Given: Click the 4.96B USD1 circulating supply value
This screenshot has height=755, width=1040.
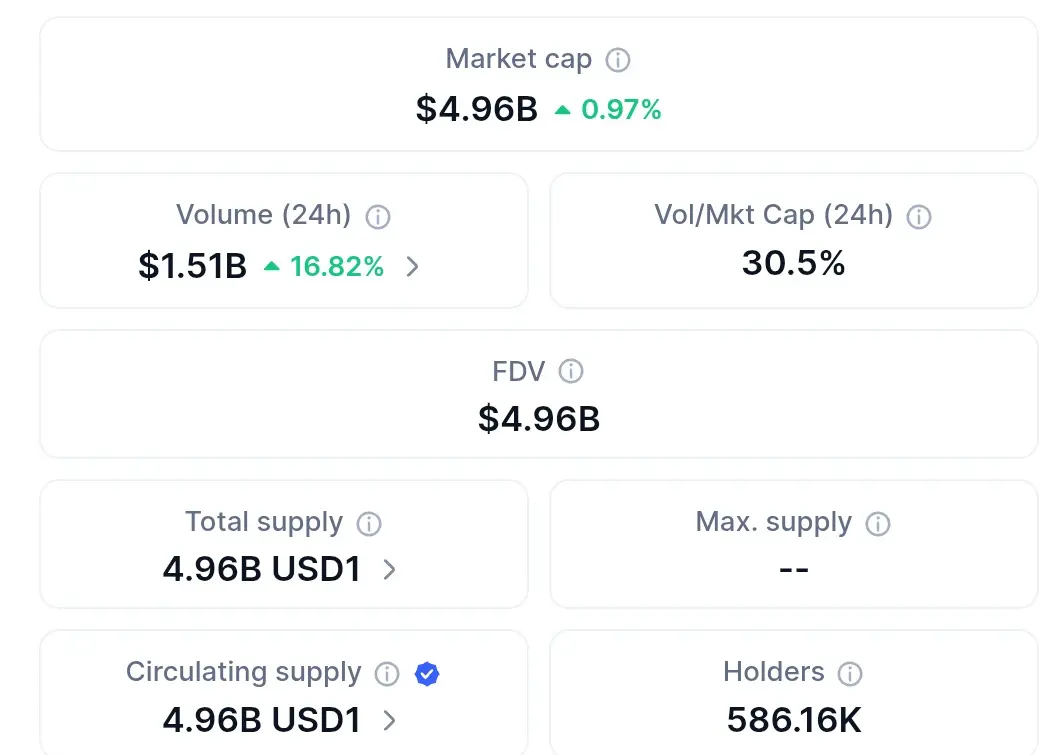Looking at the screenshot, I should (261, 719).
